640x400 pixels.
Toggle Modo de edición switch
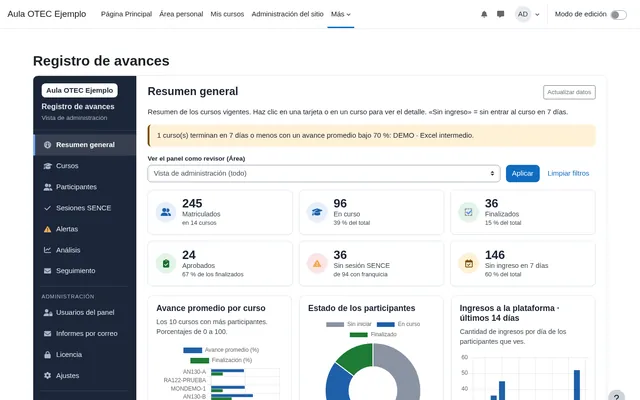click(618, 15)
